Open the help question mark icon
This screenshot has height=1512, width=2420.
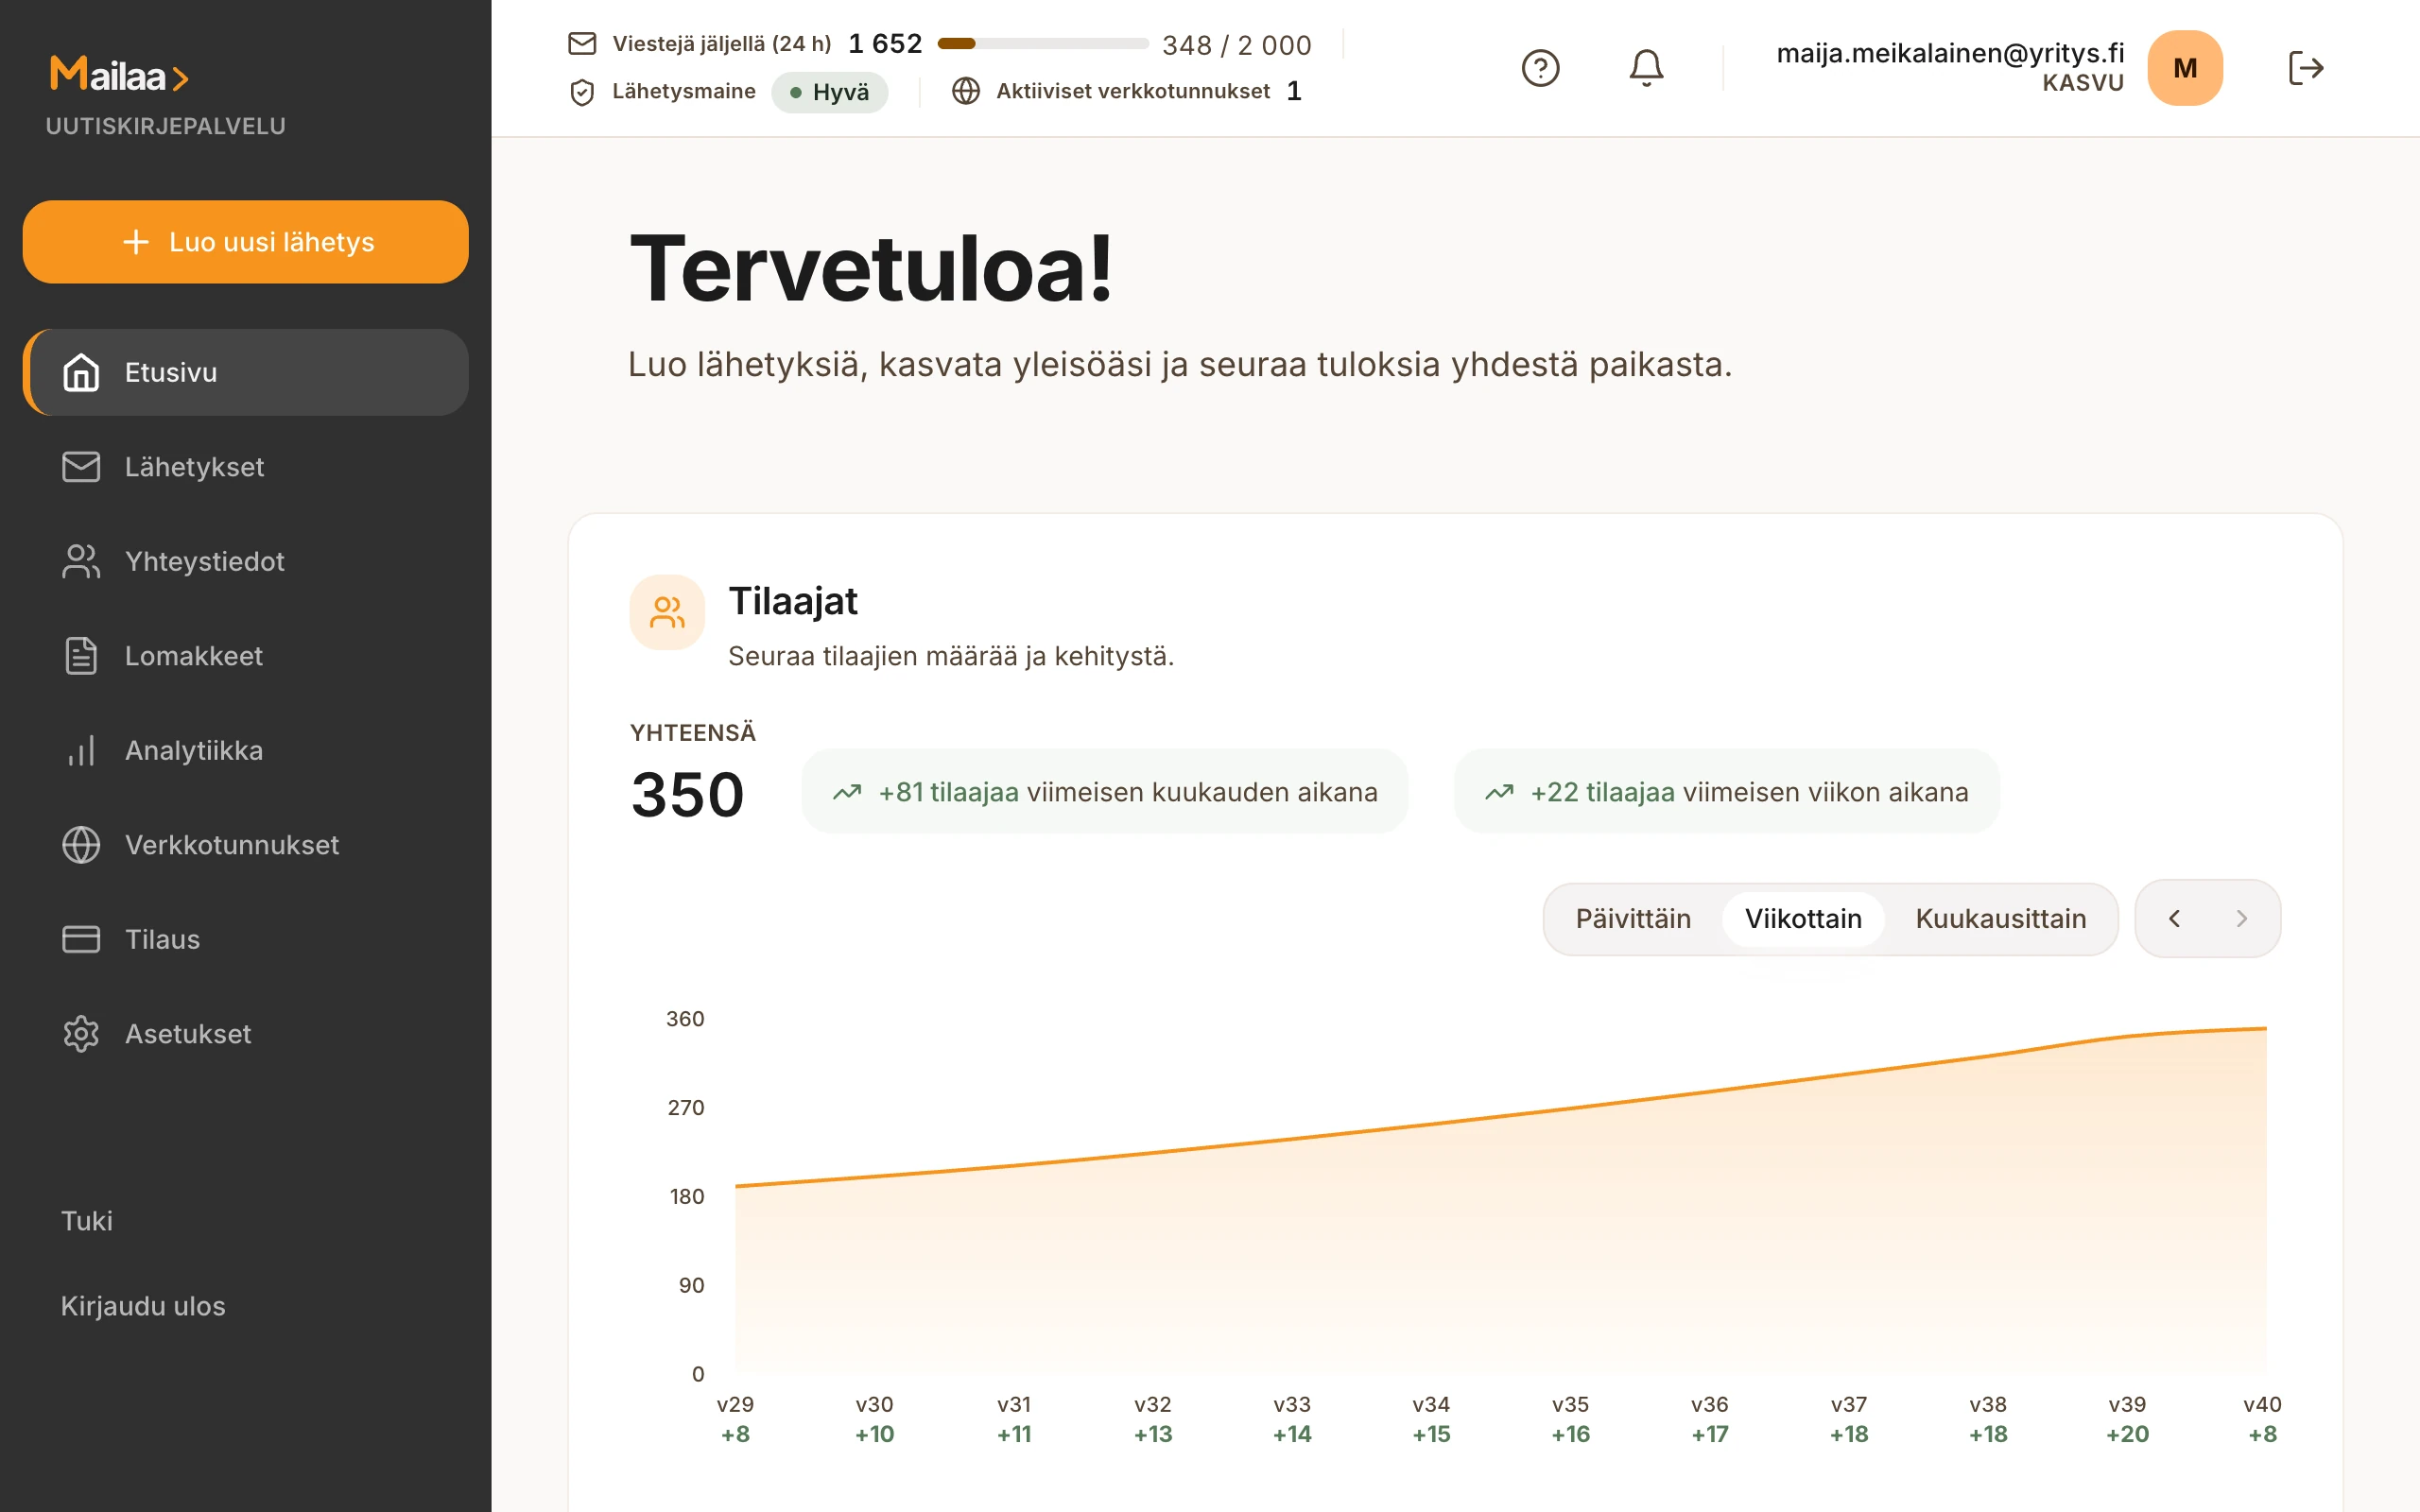[1540, 68]
